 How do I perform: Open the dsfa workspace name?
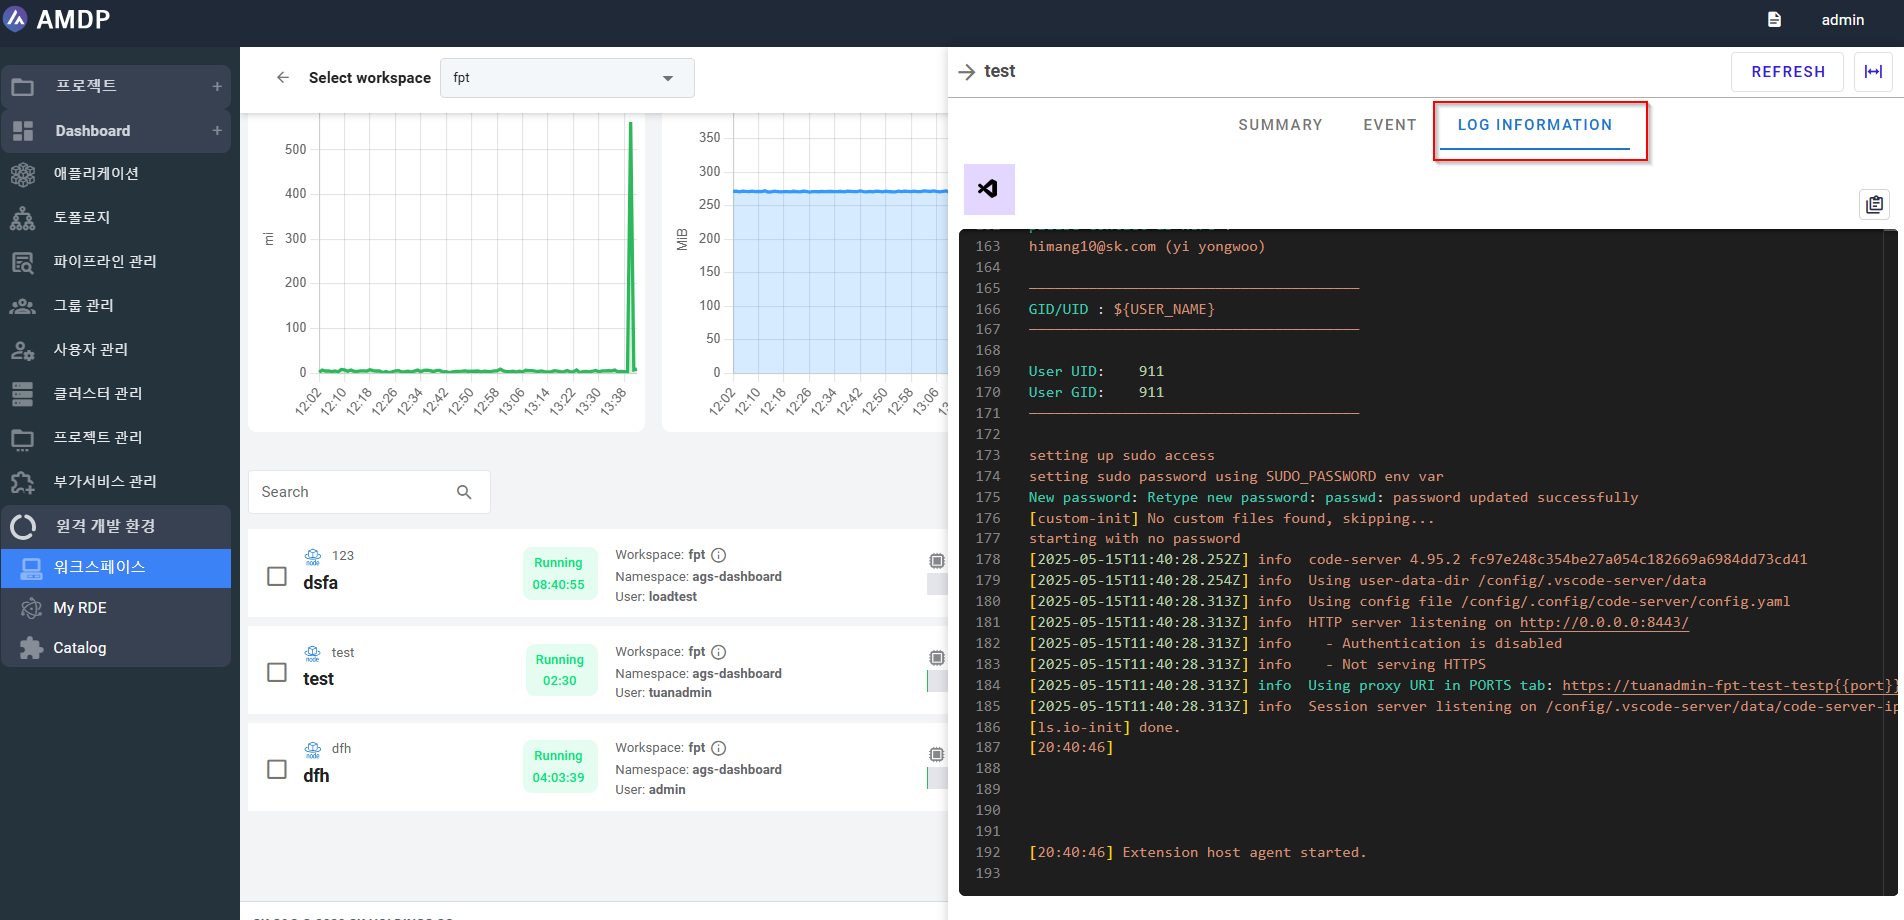pyautogui.click(x=321, y=583)
